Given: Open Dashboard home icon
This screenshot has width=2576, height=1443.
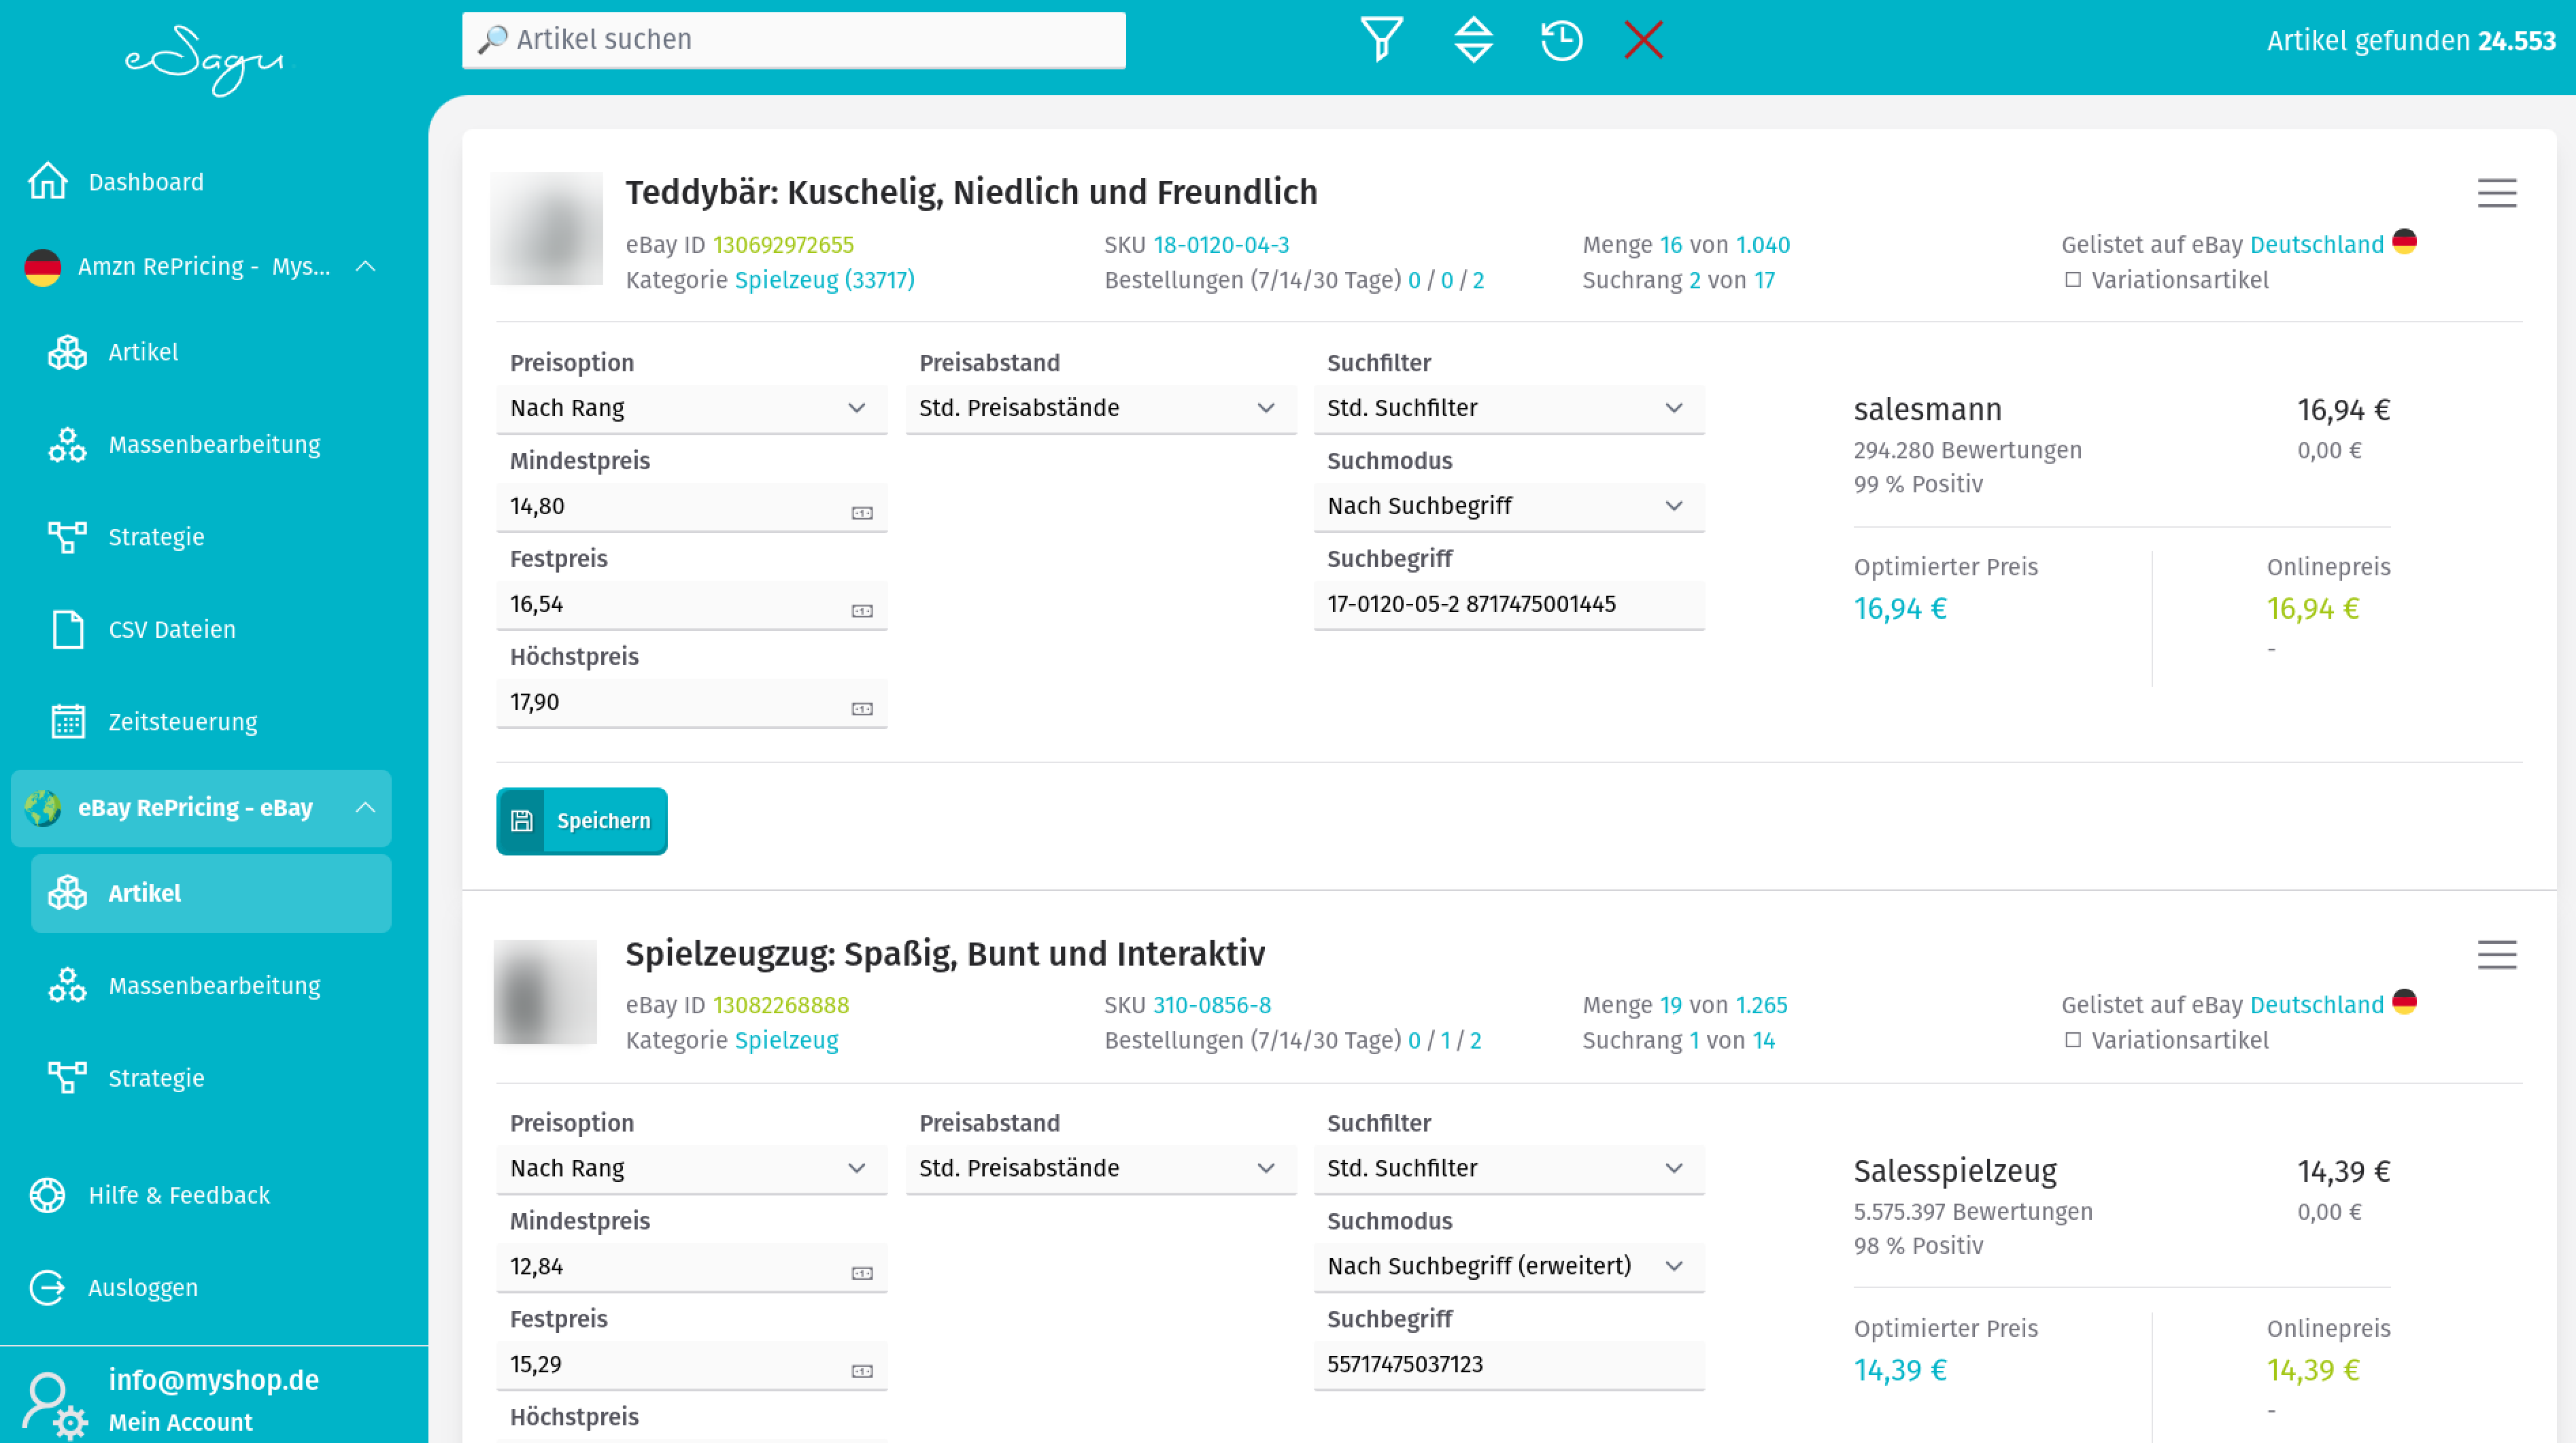Looking at the screenshot, I should pyautogui.click(x=48, y=181).
